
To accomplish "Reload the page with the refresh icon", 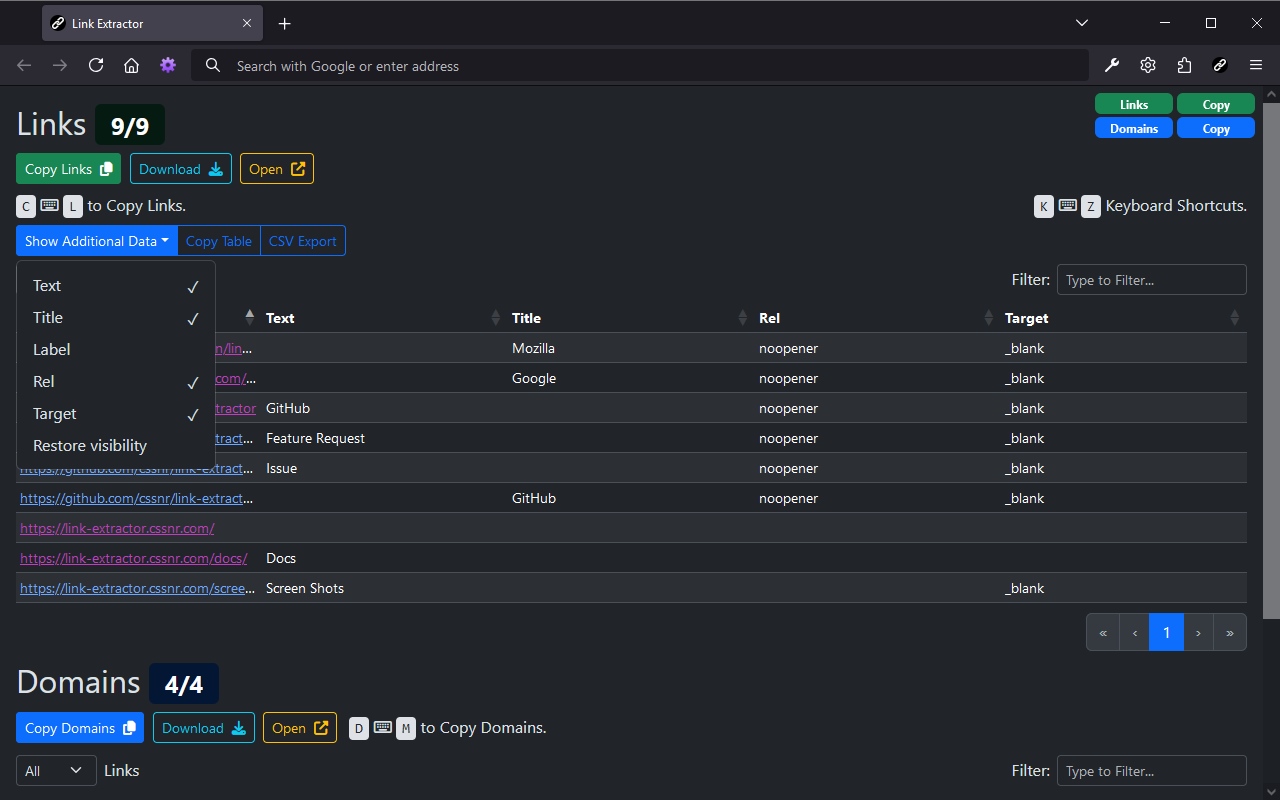I will coord(96,65).
